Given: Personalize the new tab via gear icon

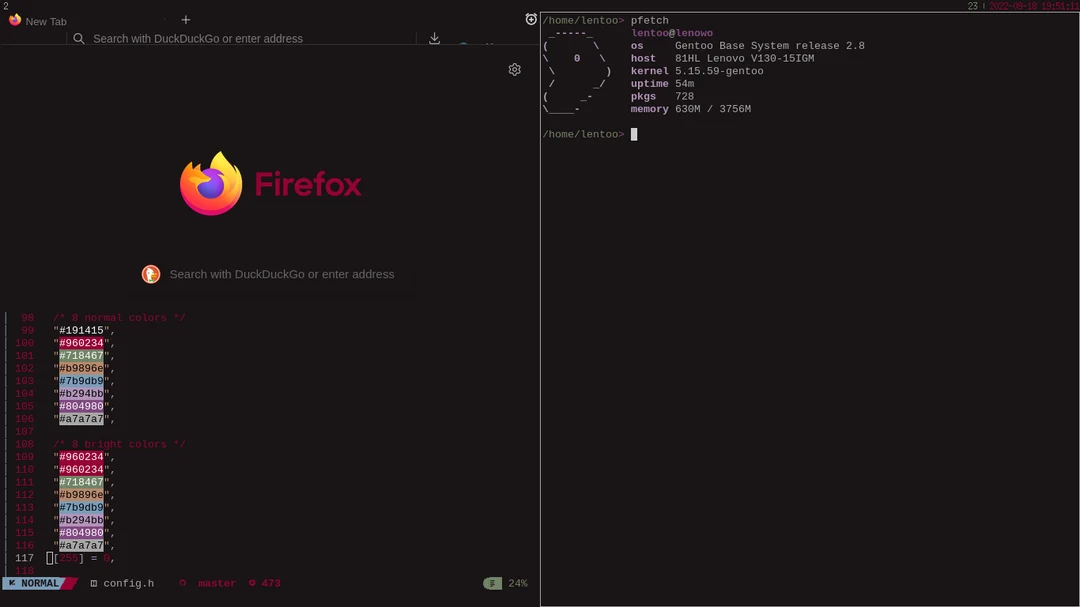Looking at the screenshot, I should coord(514,69).
